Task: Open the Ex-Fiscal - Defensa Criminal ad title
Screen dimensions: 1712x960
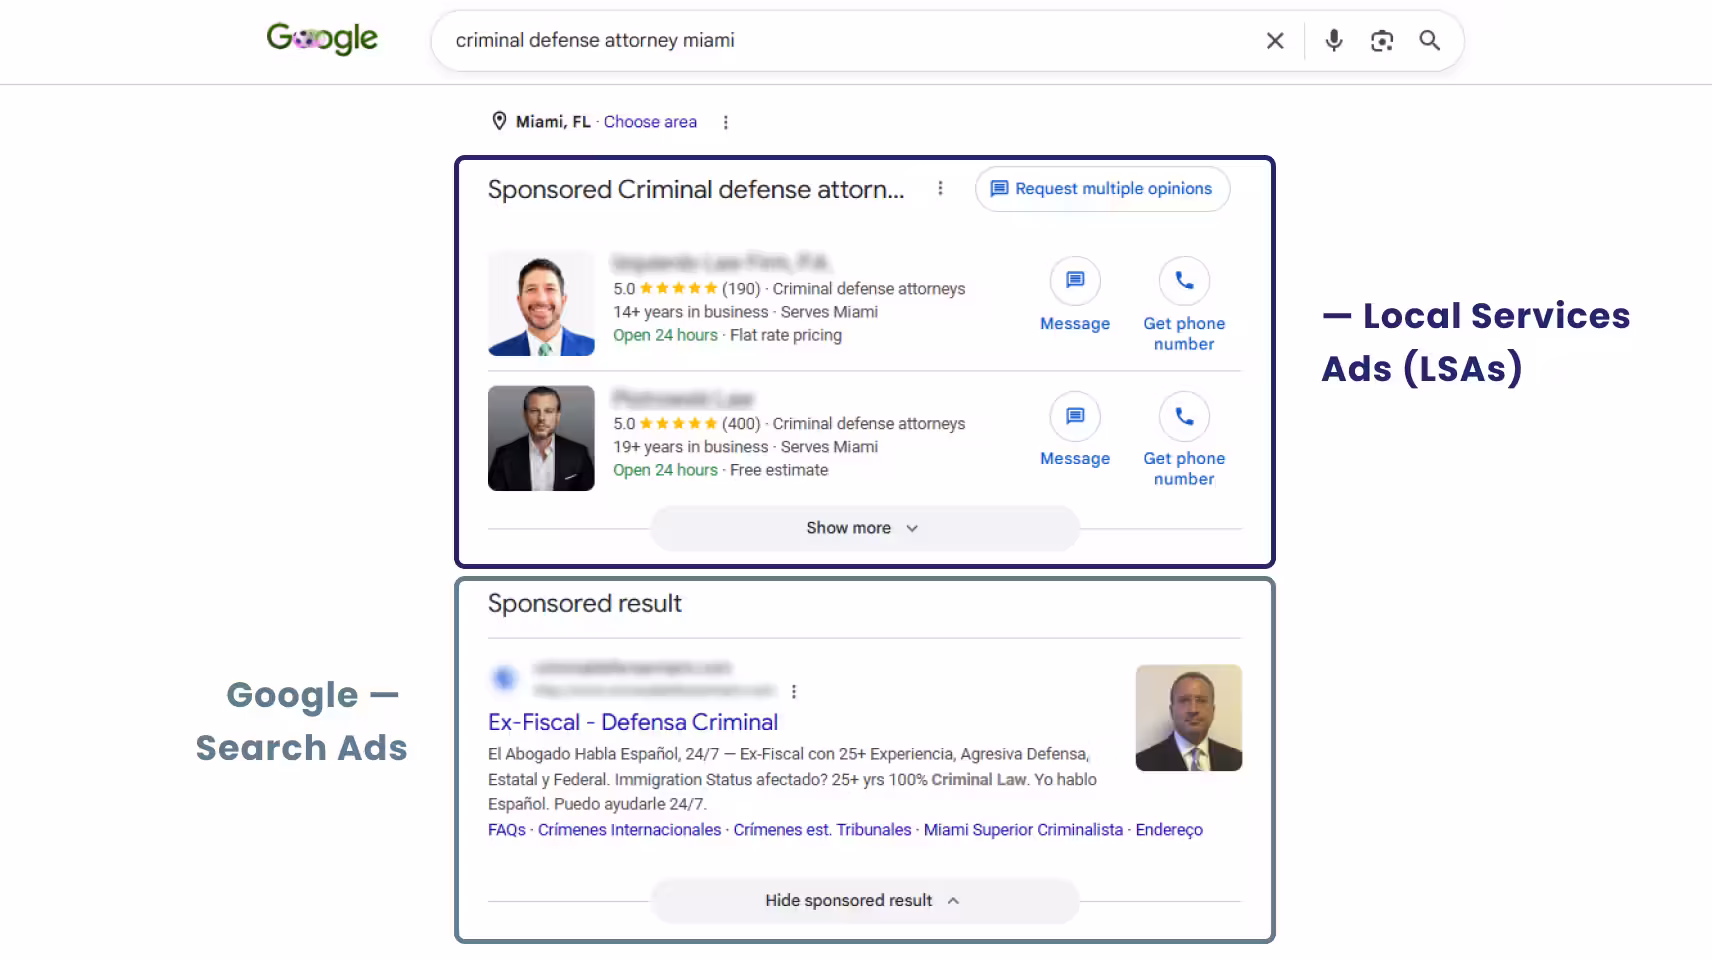Action: 633,722
